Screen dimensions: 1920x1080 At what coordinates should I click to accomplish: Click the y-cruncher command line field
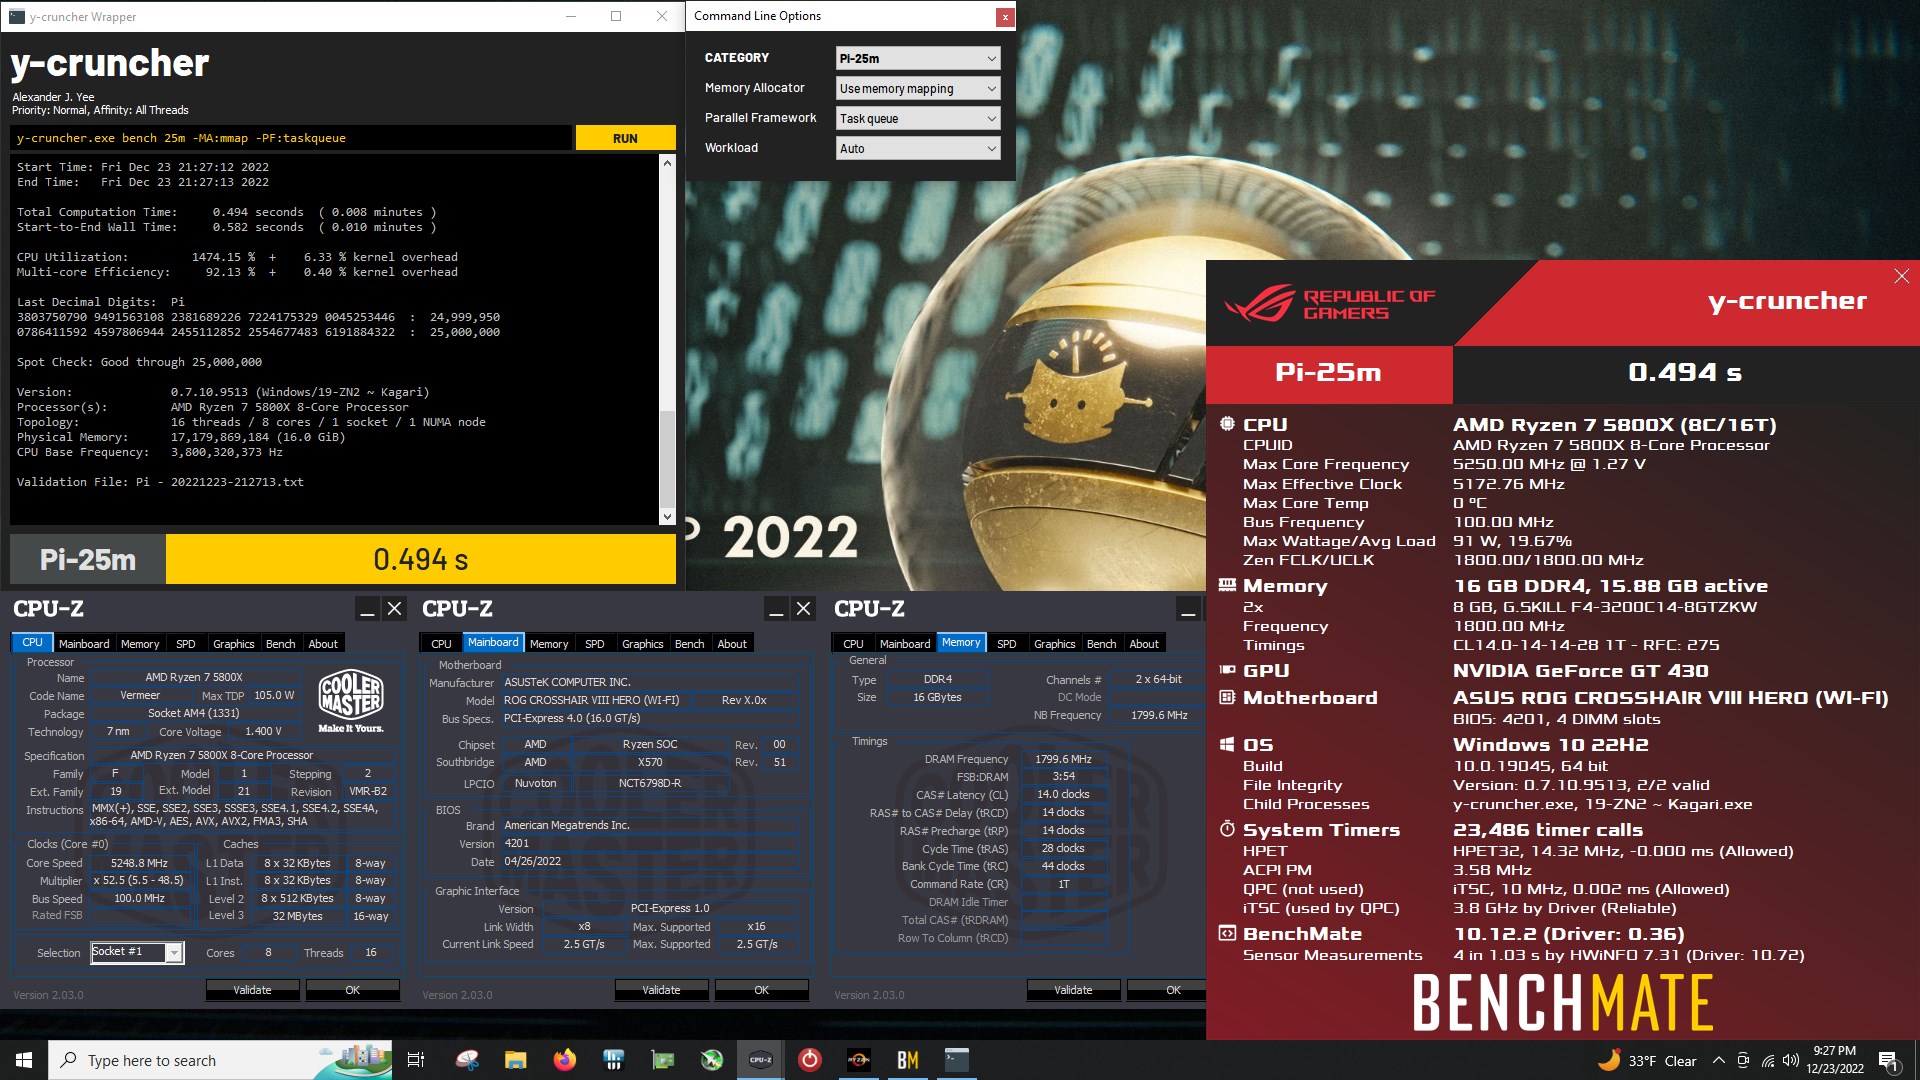pos(291,138)
